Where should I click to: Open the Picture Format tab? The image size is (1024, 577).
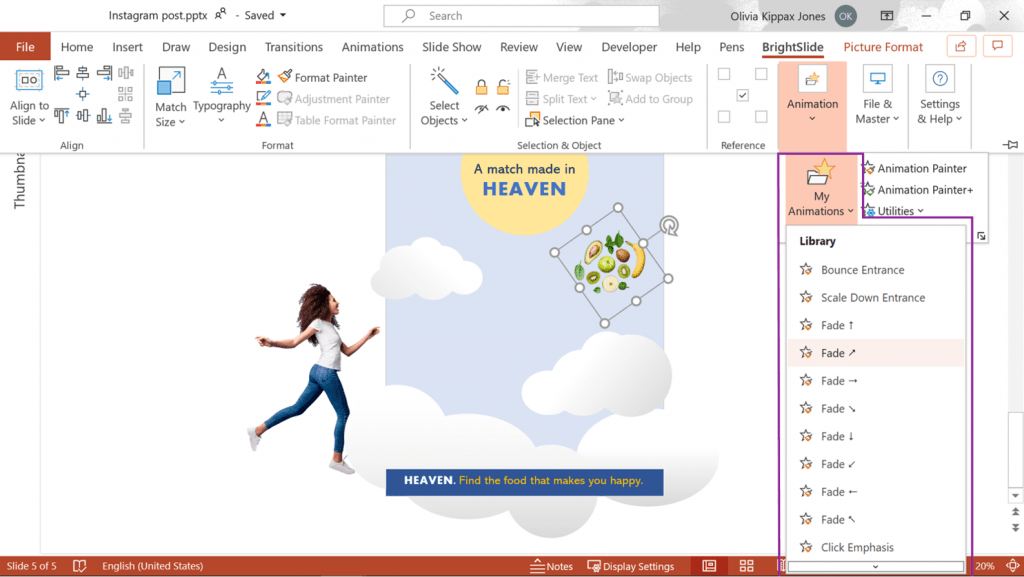pyautogui.click(x=883, y=46)
